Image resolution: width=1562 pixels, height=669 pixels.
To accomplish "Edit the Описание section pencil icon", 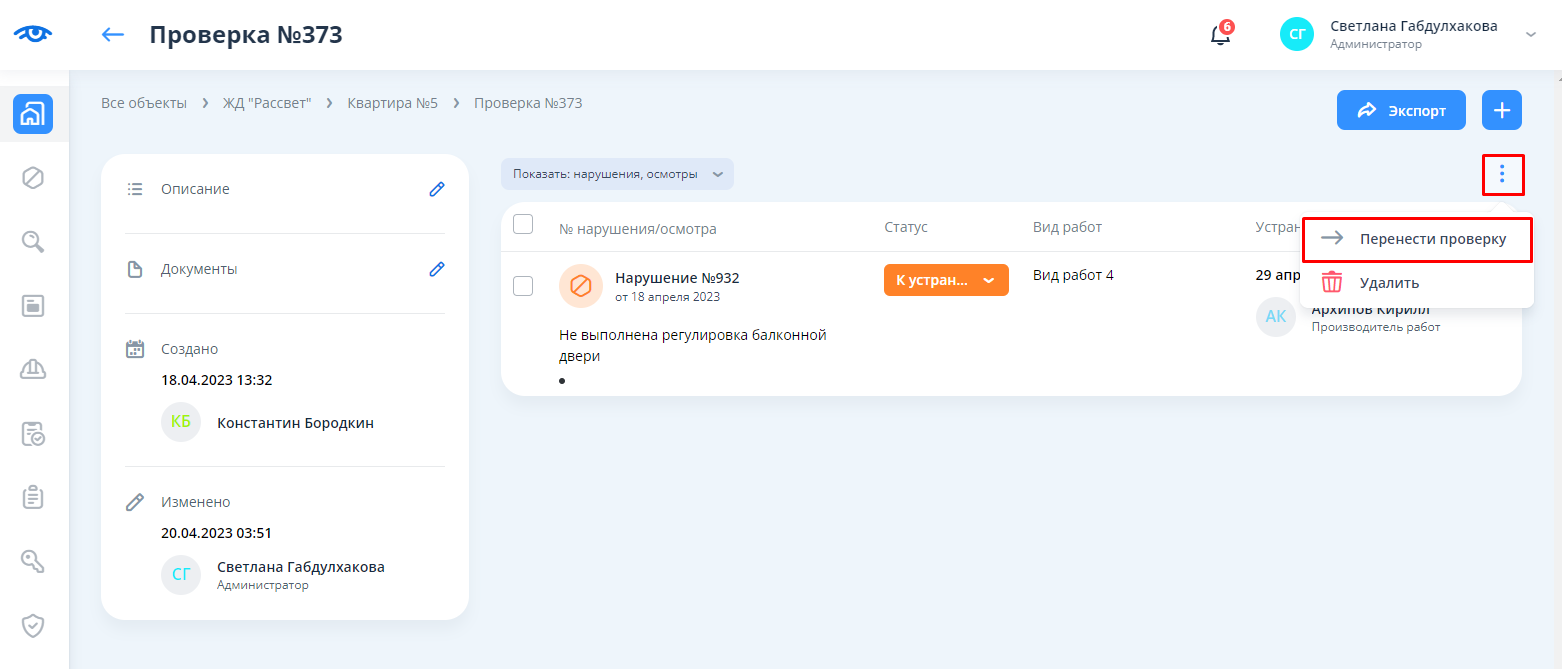I will coord(436,189).
